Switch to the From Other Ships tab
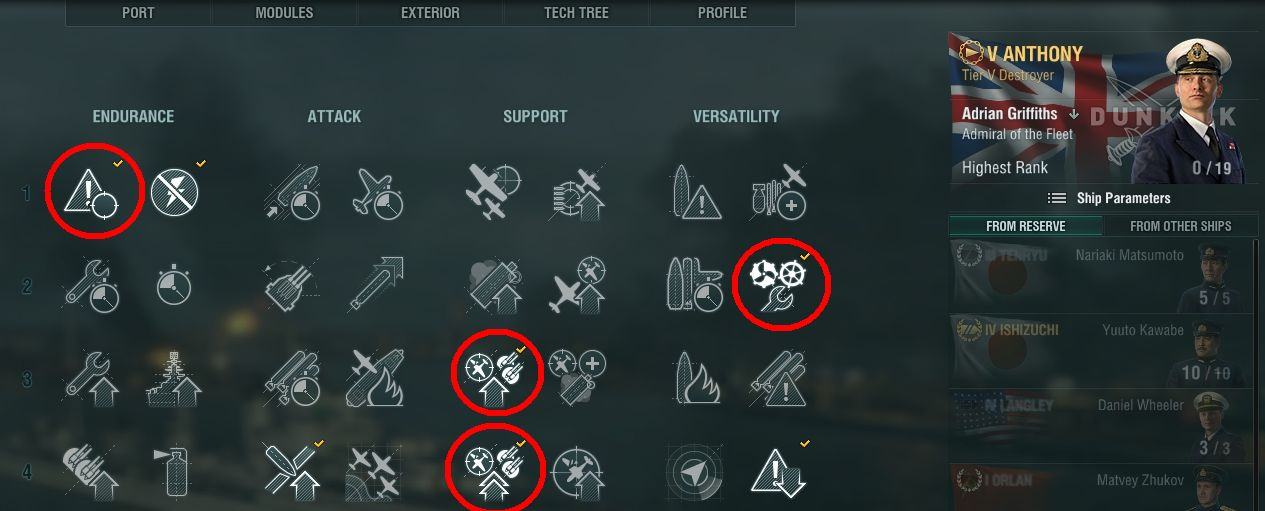This screenshot has height=511, width=1265. coord(1180,226)
